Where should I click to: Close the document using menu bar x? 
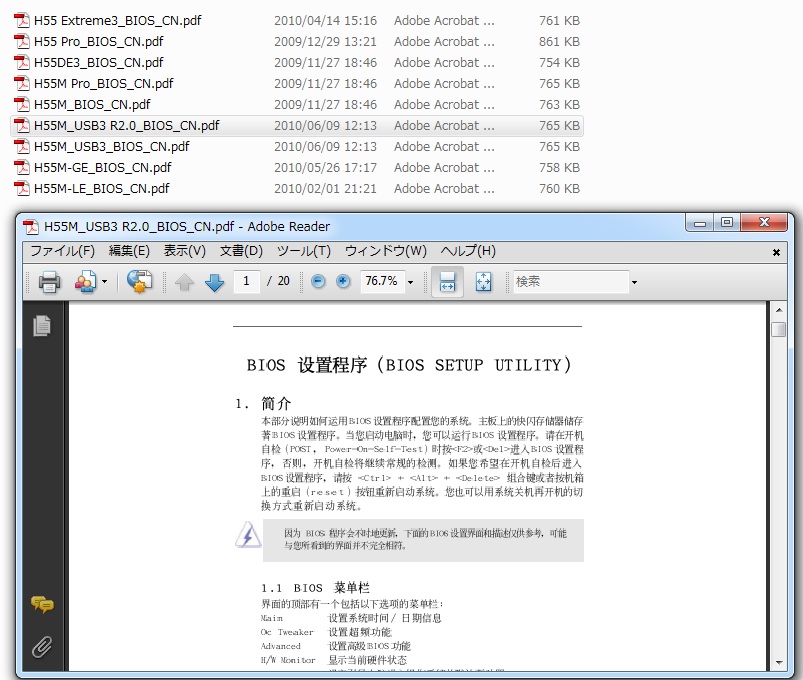click(x=776, y=252)
